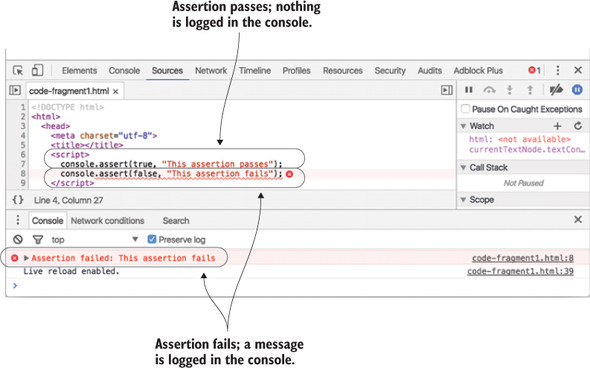Collapse the Watch section
Image resolution: width=590 pixels, height=368 pixels.
pos(463,126)
